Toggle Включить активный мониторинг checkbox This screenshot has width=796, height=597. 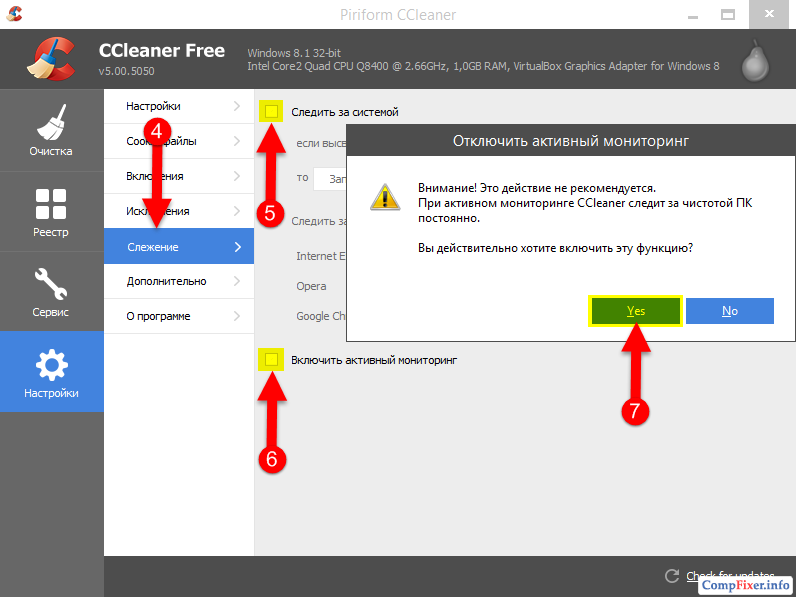tap(271, 359)
